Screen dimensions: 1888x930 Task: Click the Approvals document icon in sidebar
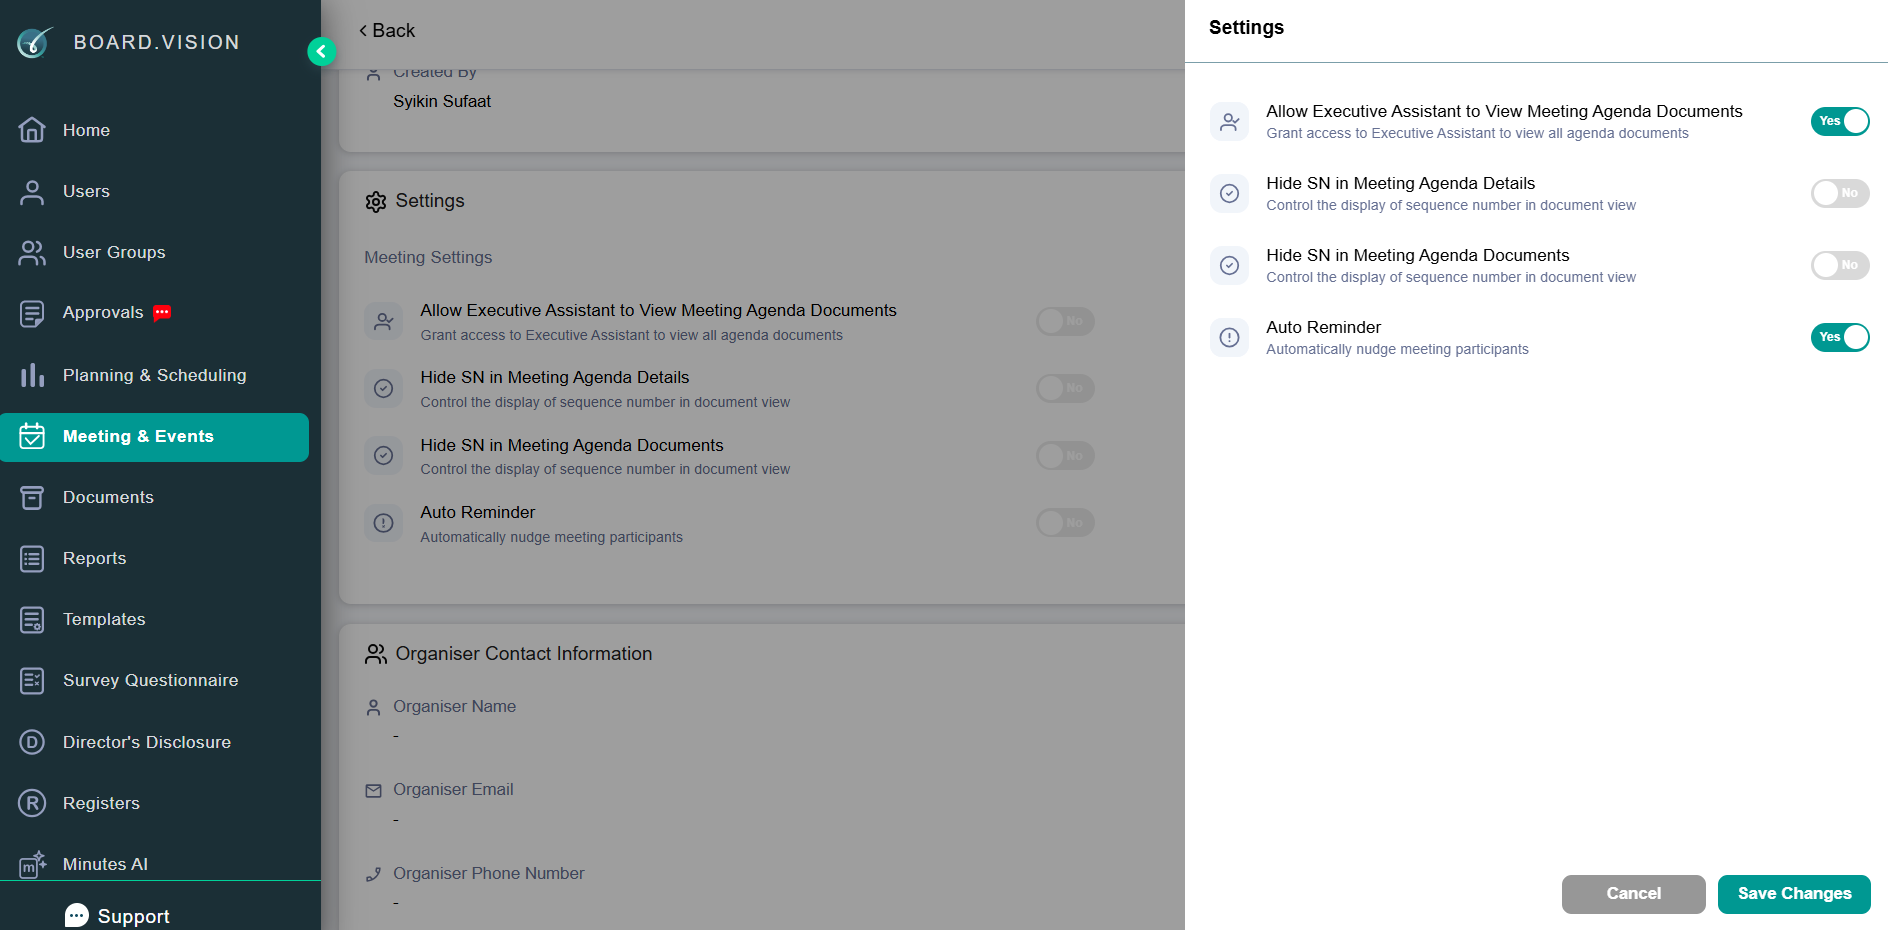pos(32,313)
